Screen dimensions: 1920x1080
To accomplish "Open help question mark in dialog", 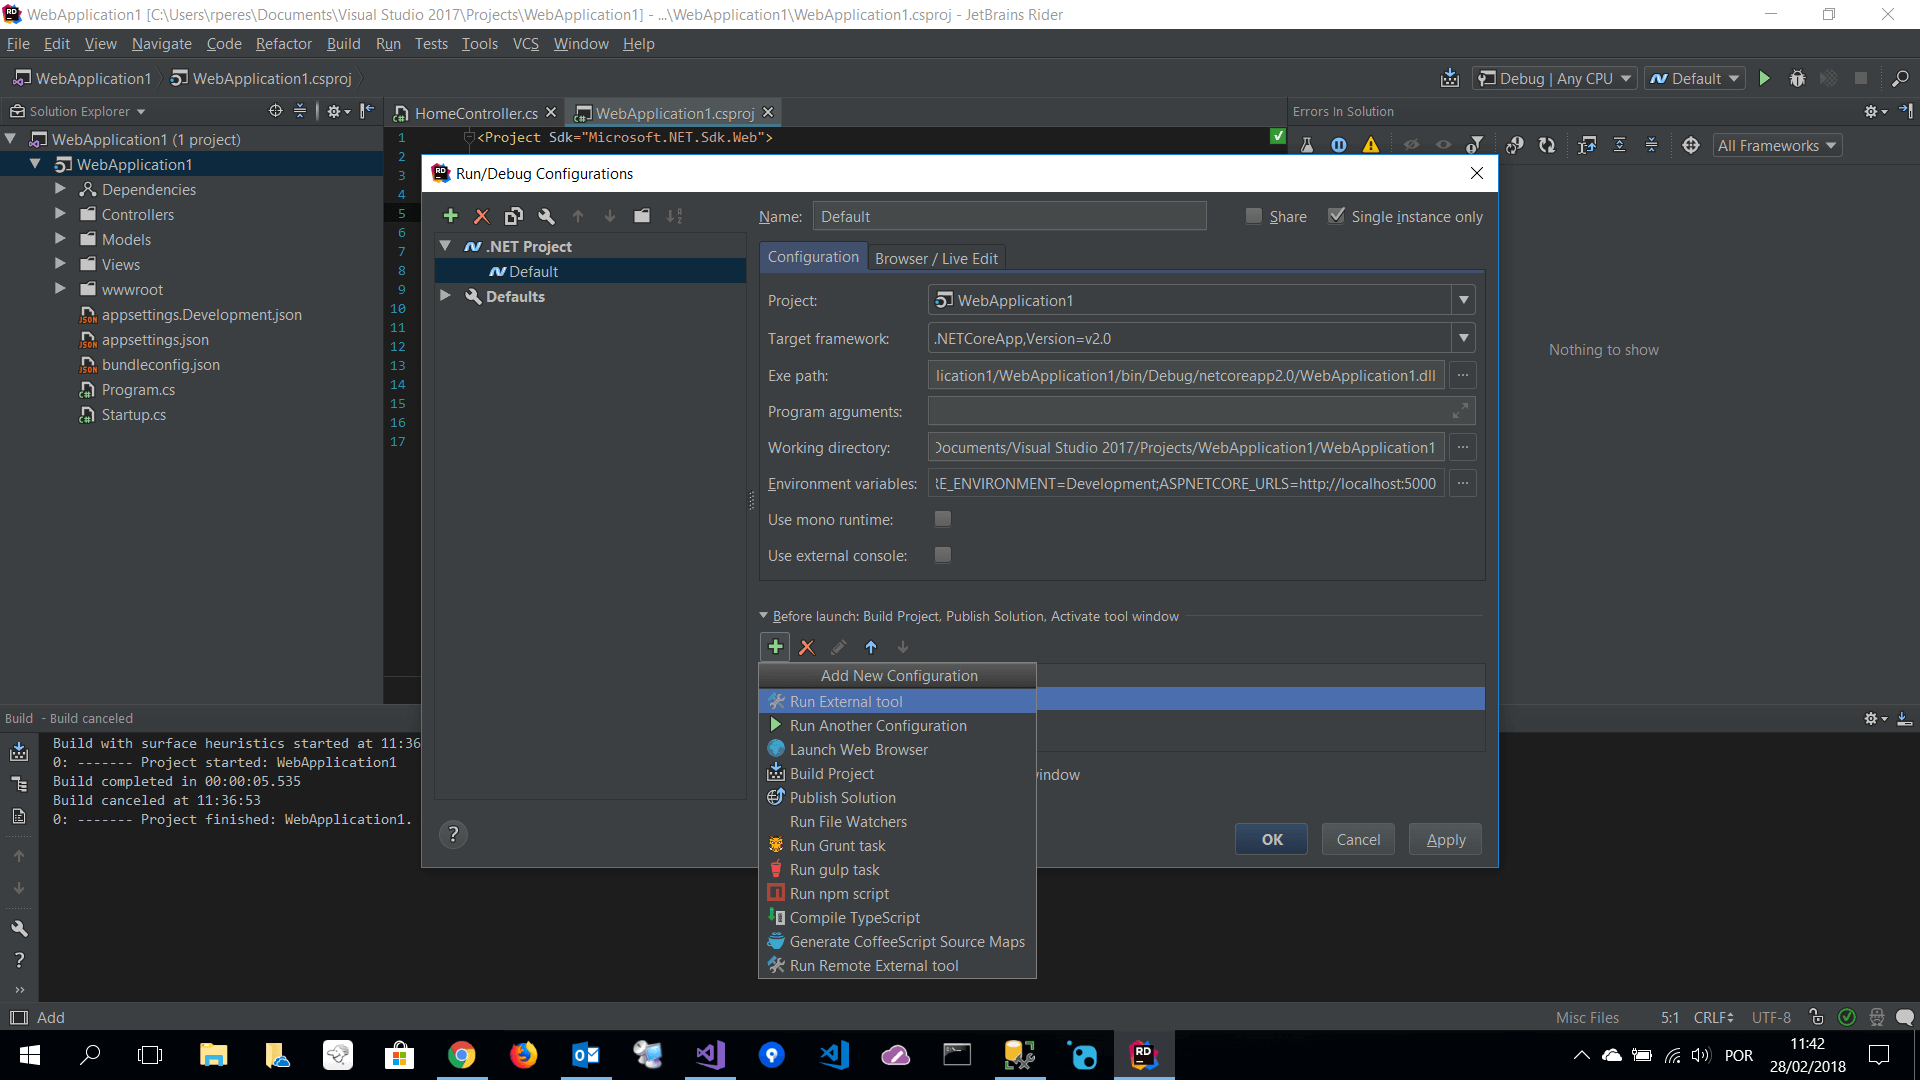I will point(453,834).
